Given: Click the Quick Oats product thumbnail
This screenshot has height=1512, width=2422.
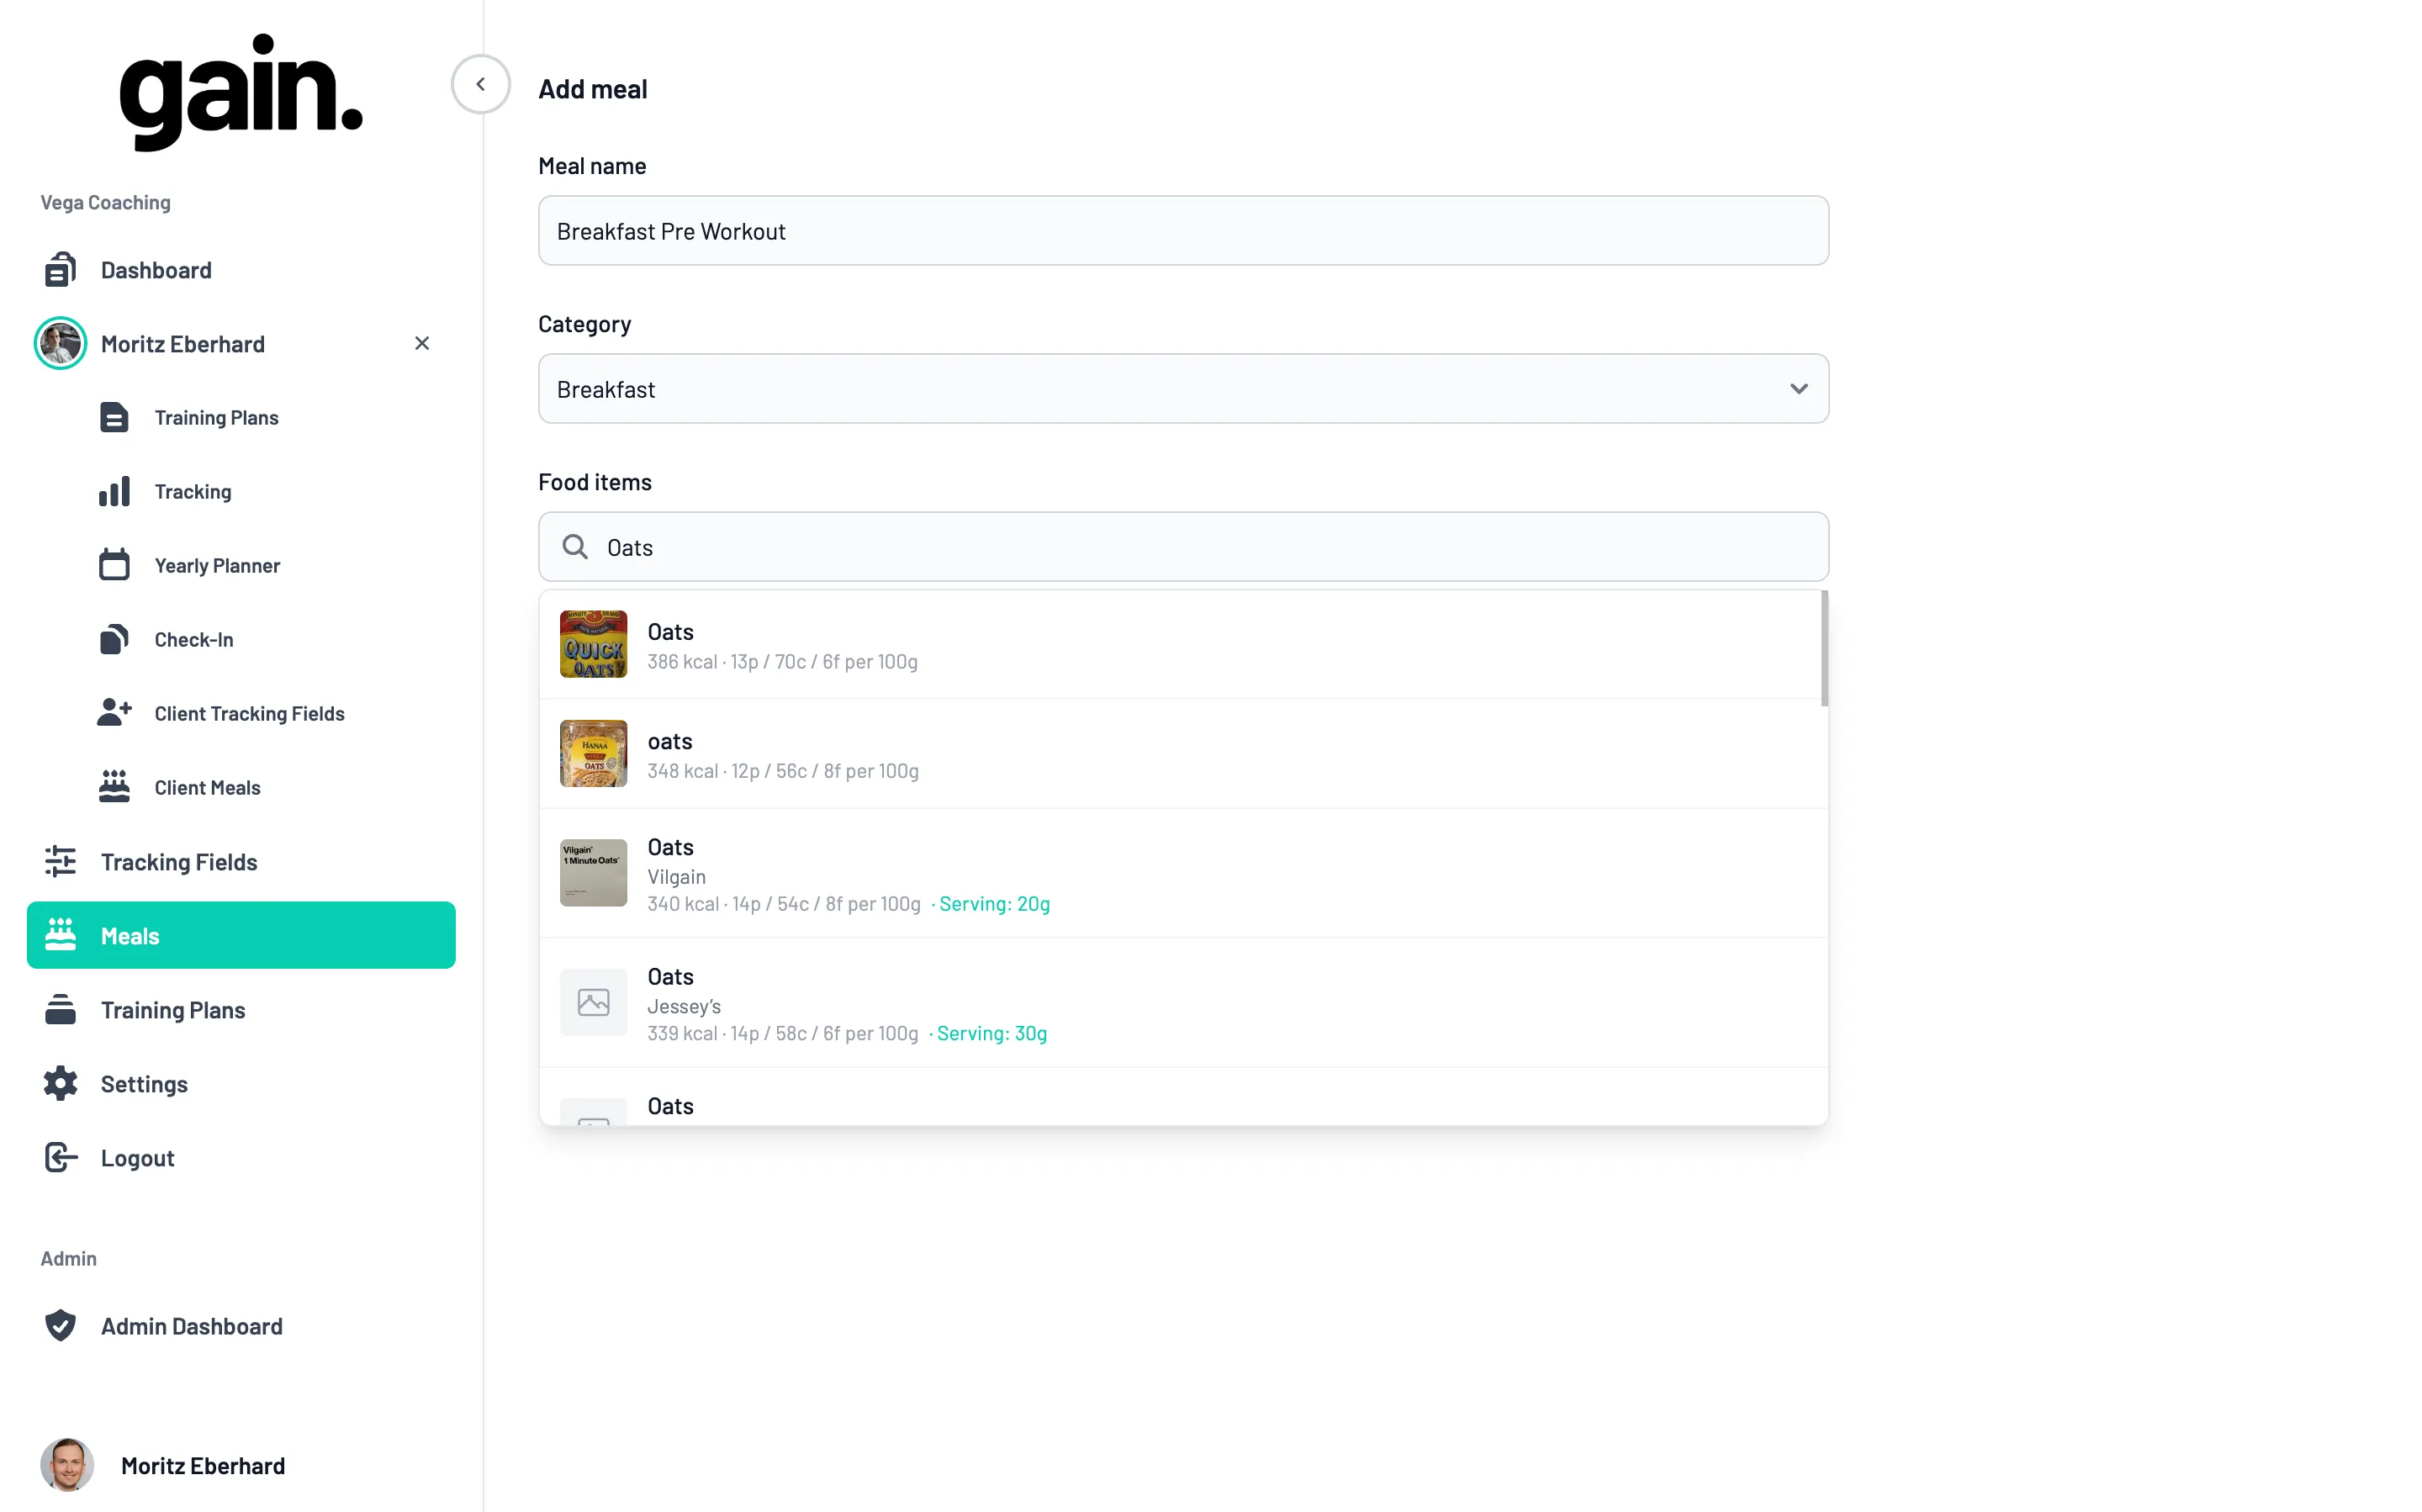Looking at the screenshot, I should point(593,645).
